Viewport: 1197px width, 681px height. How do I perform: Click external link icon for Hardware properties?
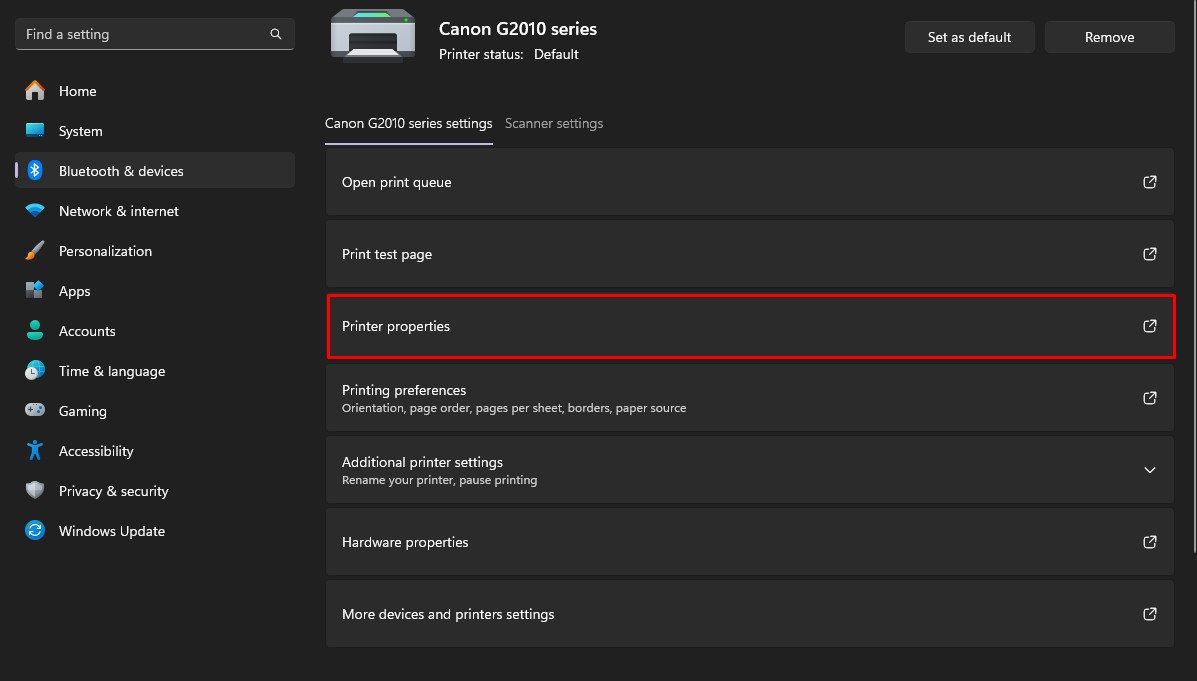coord(1150,542)
